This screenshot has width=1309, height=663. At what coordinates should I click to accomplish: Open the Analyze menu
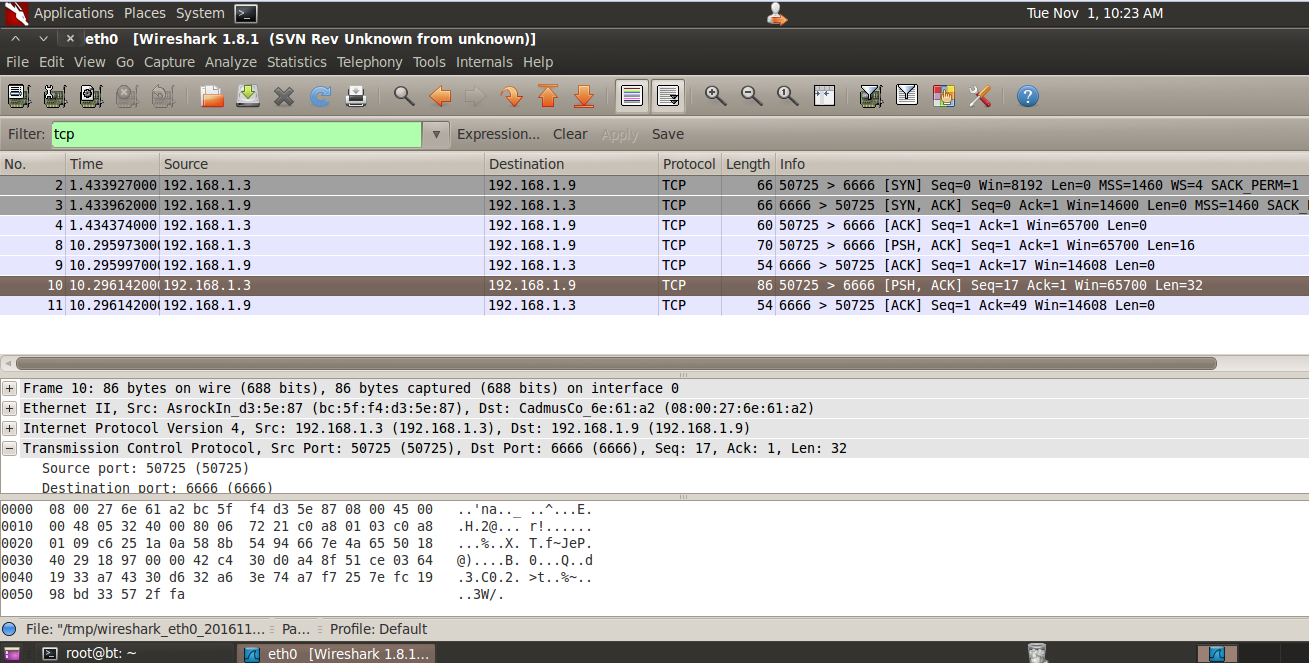[231, 62]
